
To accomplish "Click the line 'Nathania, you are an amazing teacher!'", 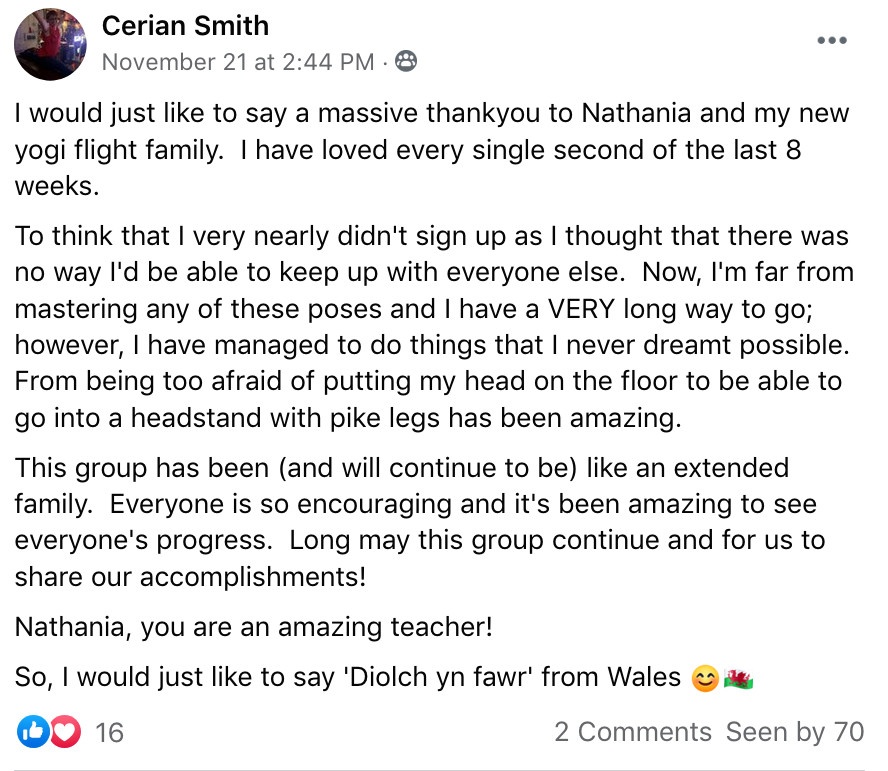I will 254,628.
